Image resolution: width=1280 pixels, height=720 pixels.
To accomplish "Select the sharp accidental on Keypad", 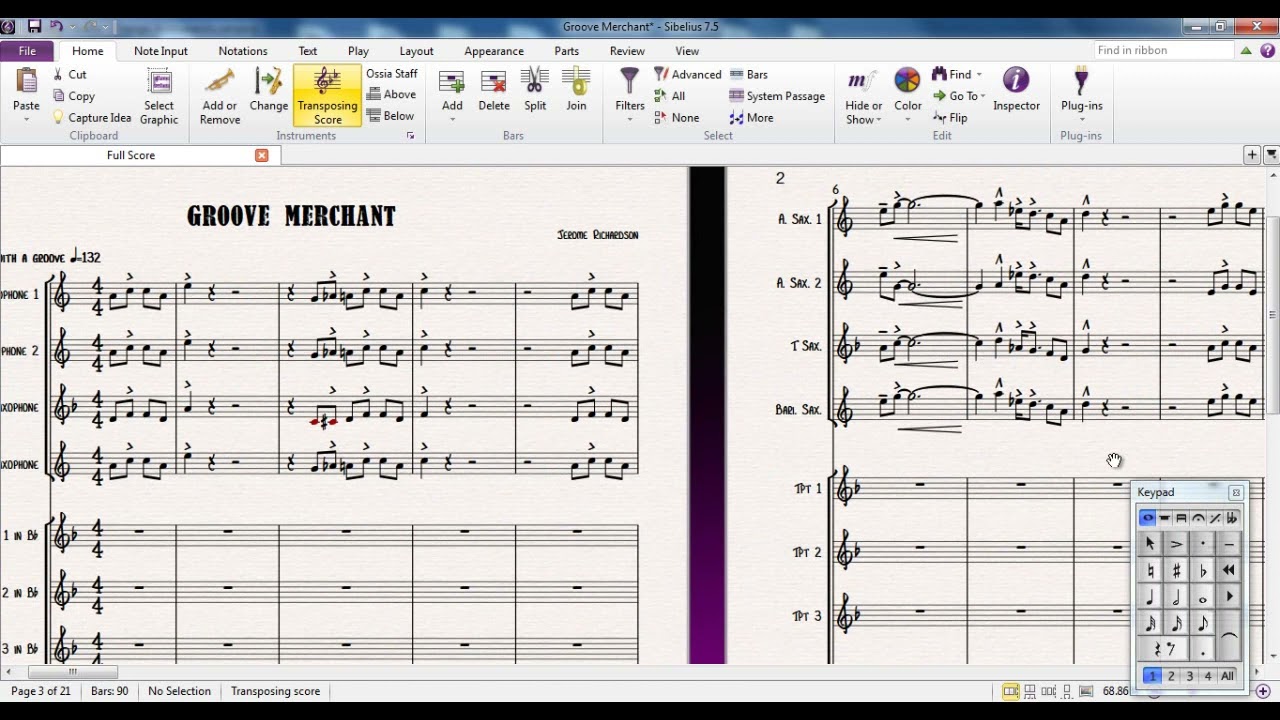I will (1176, 571).
